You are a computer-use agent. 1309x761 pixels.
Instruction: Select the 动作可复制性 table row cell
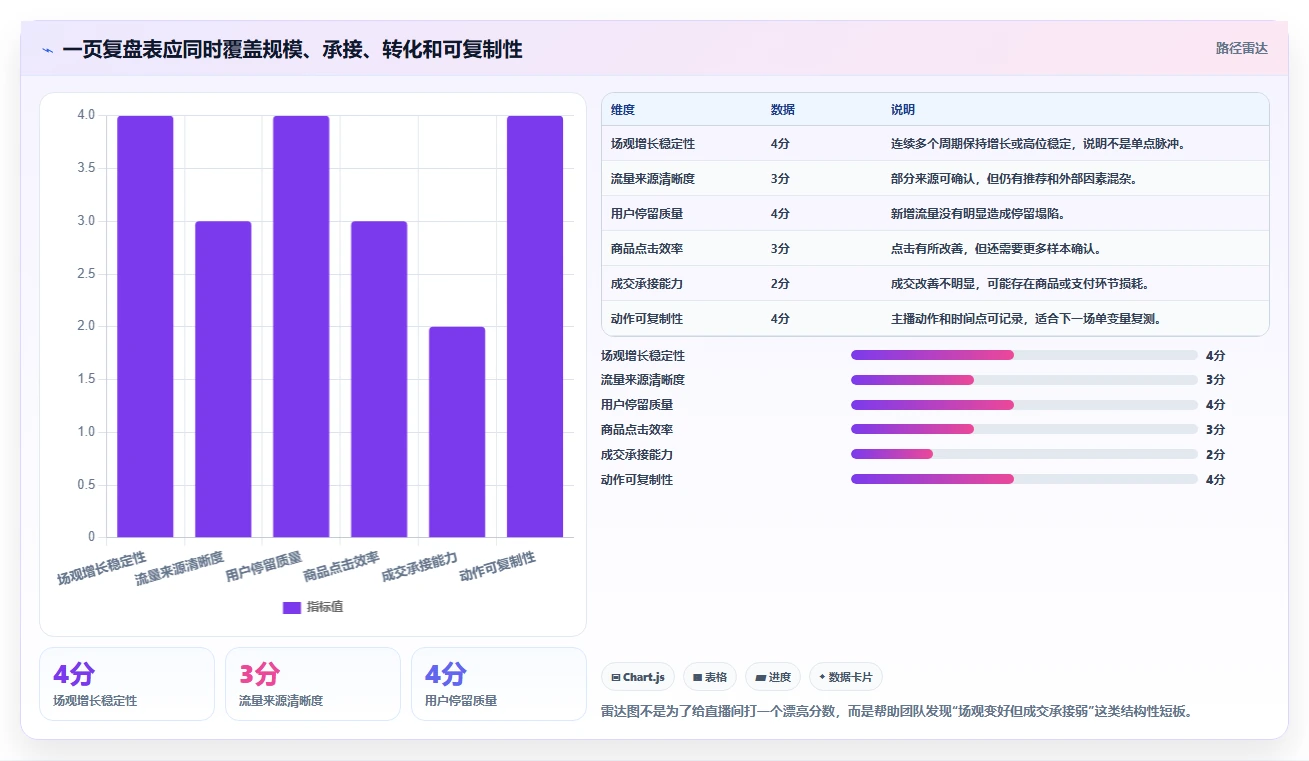(x=647, y=319)
